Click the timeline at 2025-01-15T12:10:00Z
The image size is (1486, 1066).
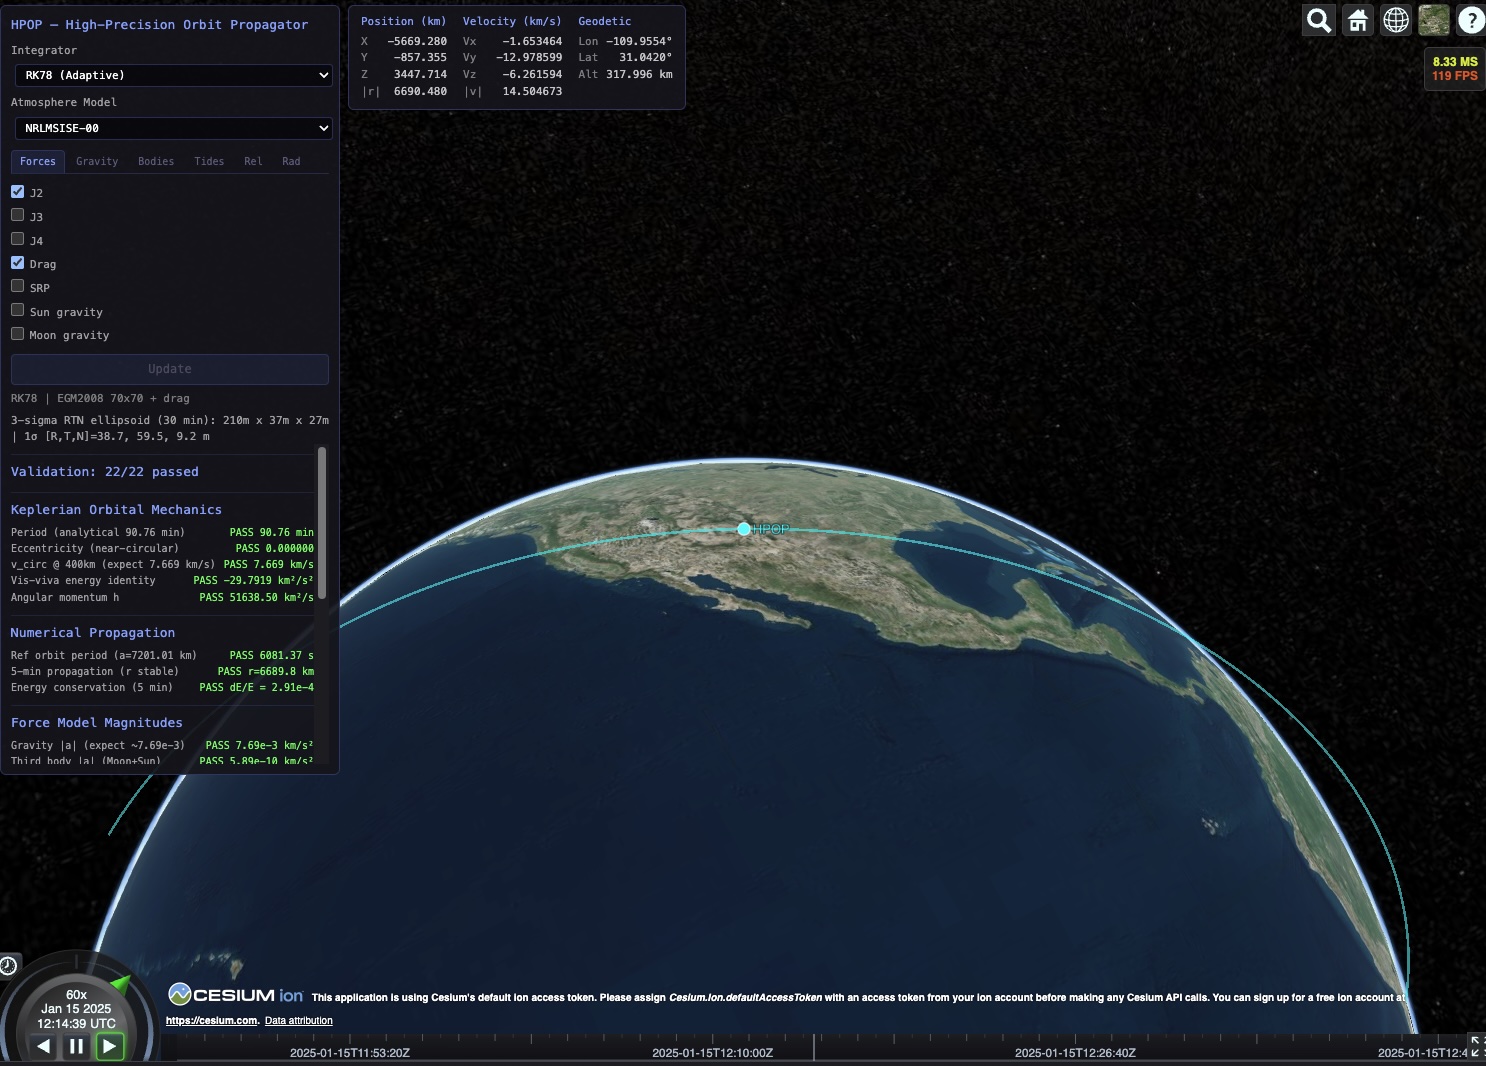click(x=713, y=1052)
